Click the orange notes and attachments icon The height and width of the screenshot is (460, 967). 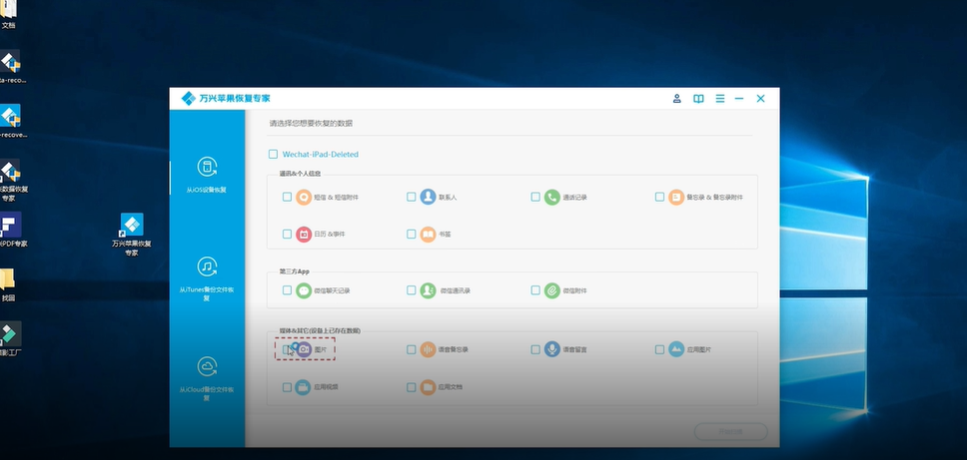[x=677, y=197]
